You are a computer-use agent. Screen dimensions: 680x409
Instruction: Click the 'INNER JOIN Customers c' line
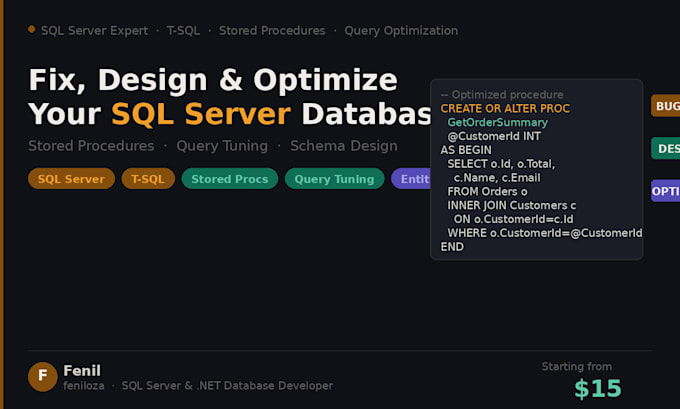(x=512, y=205)
